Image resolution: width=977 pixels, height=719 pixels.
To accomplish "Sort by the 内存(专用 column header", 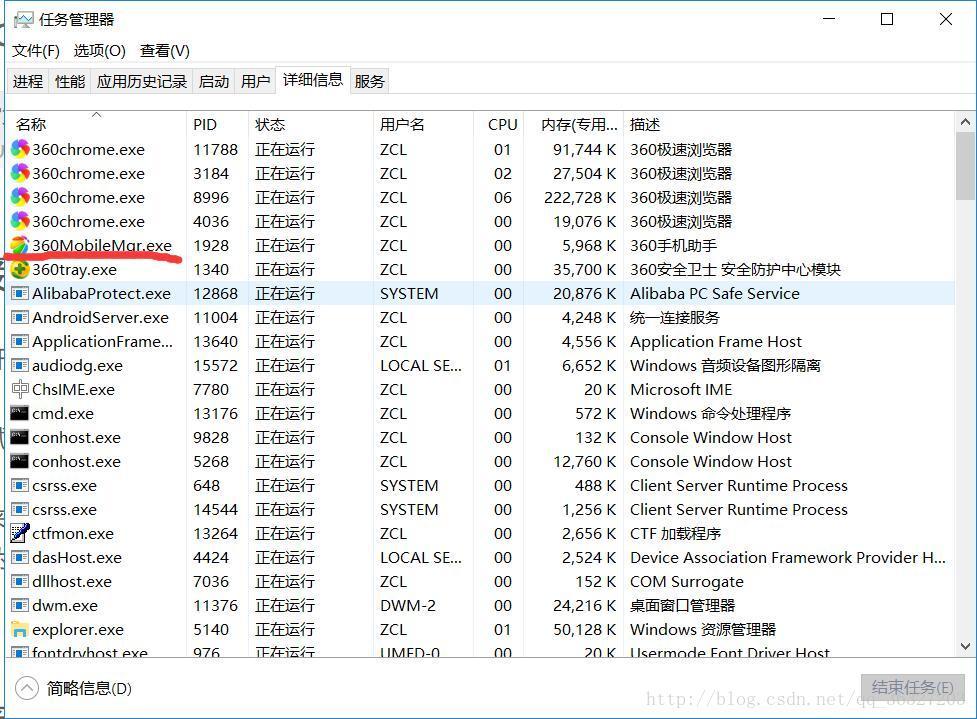I will pos(573,125).
